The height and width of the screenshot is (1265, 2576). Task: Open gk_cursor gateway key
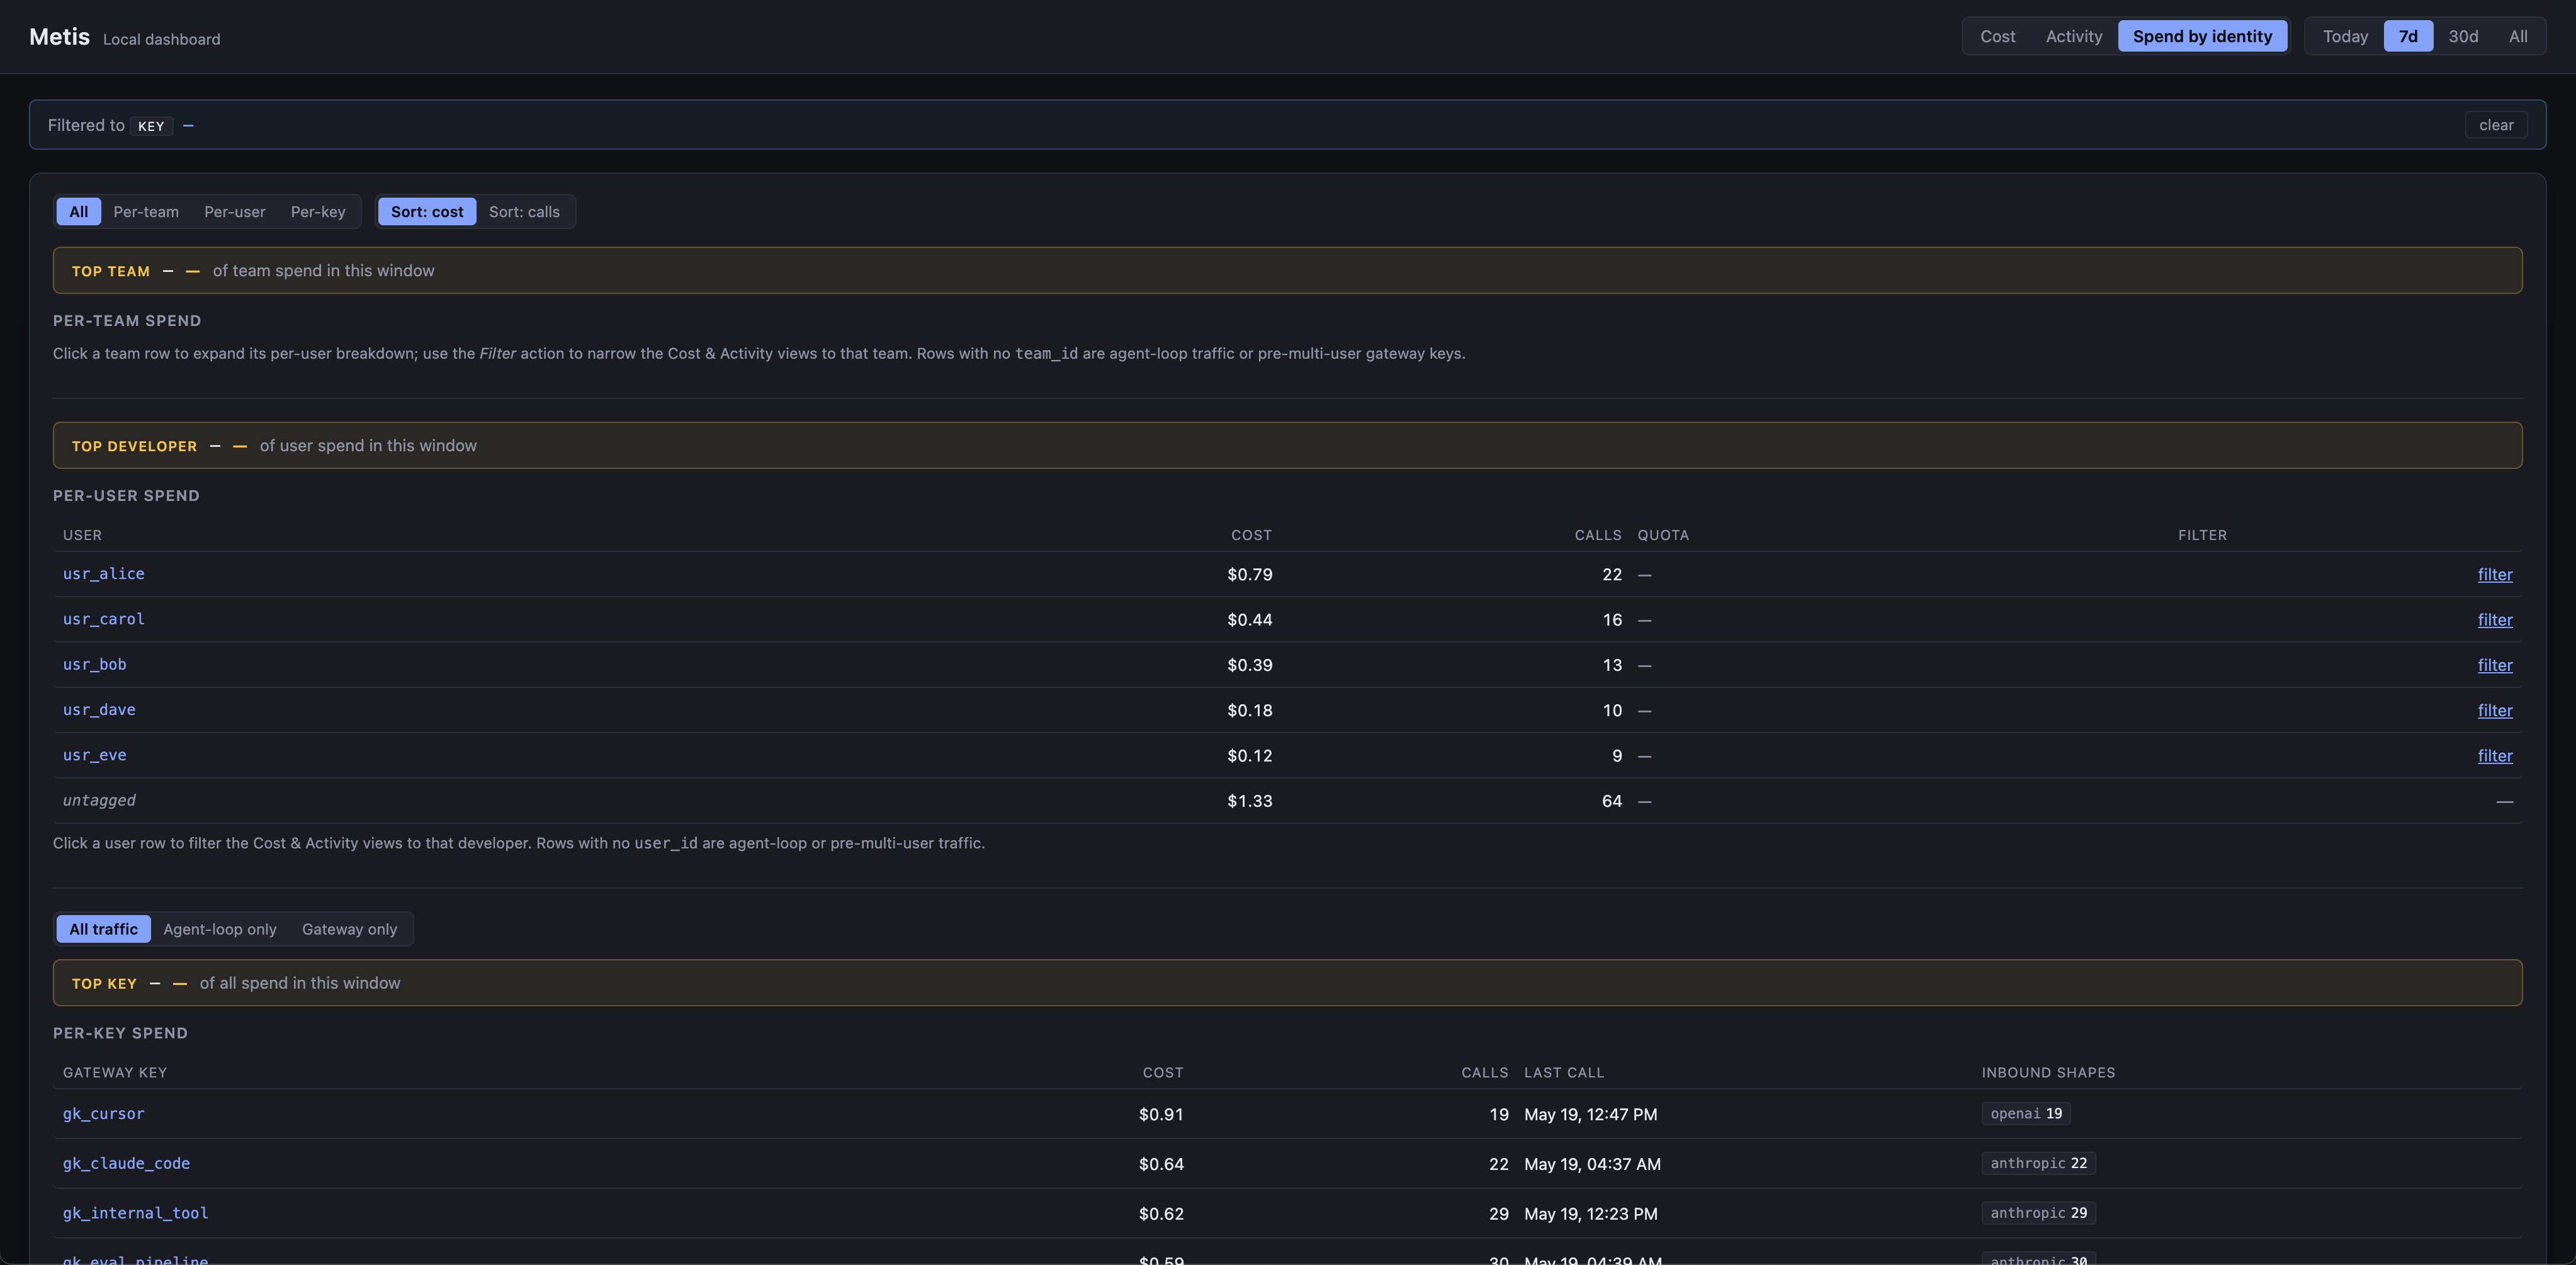[x=104, y=1114]
